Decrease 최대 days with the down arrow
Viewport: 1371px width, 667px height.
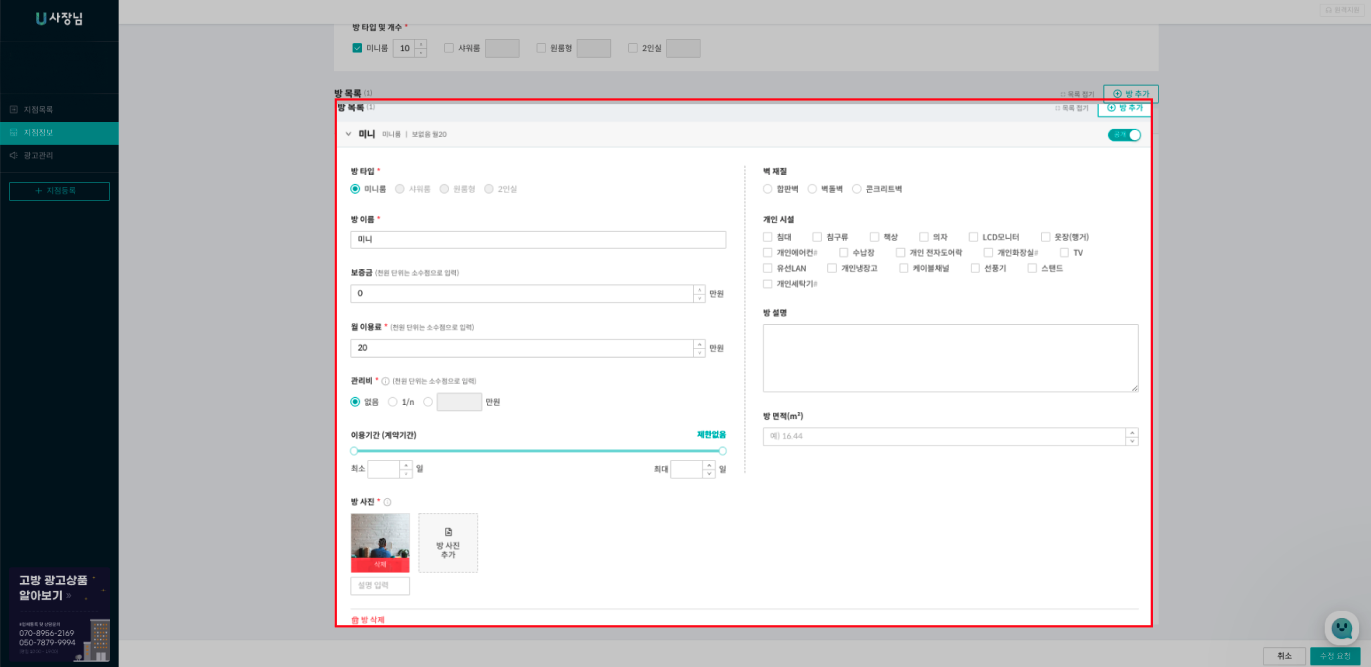coord(709,474)
